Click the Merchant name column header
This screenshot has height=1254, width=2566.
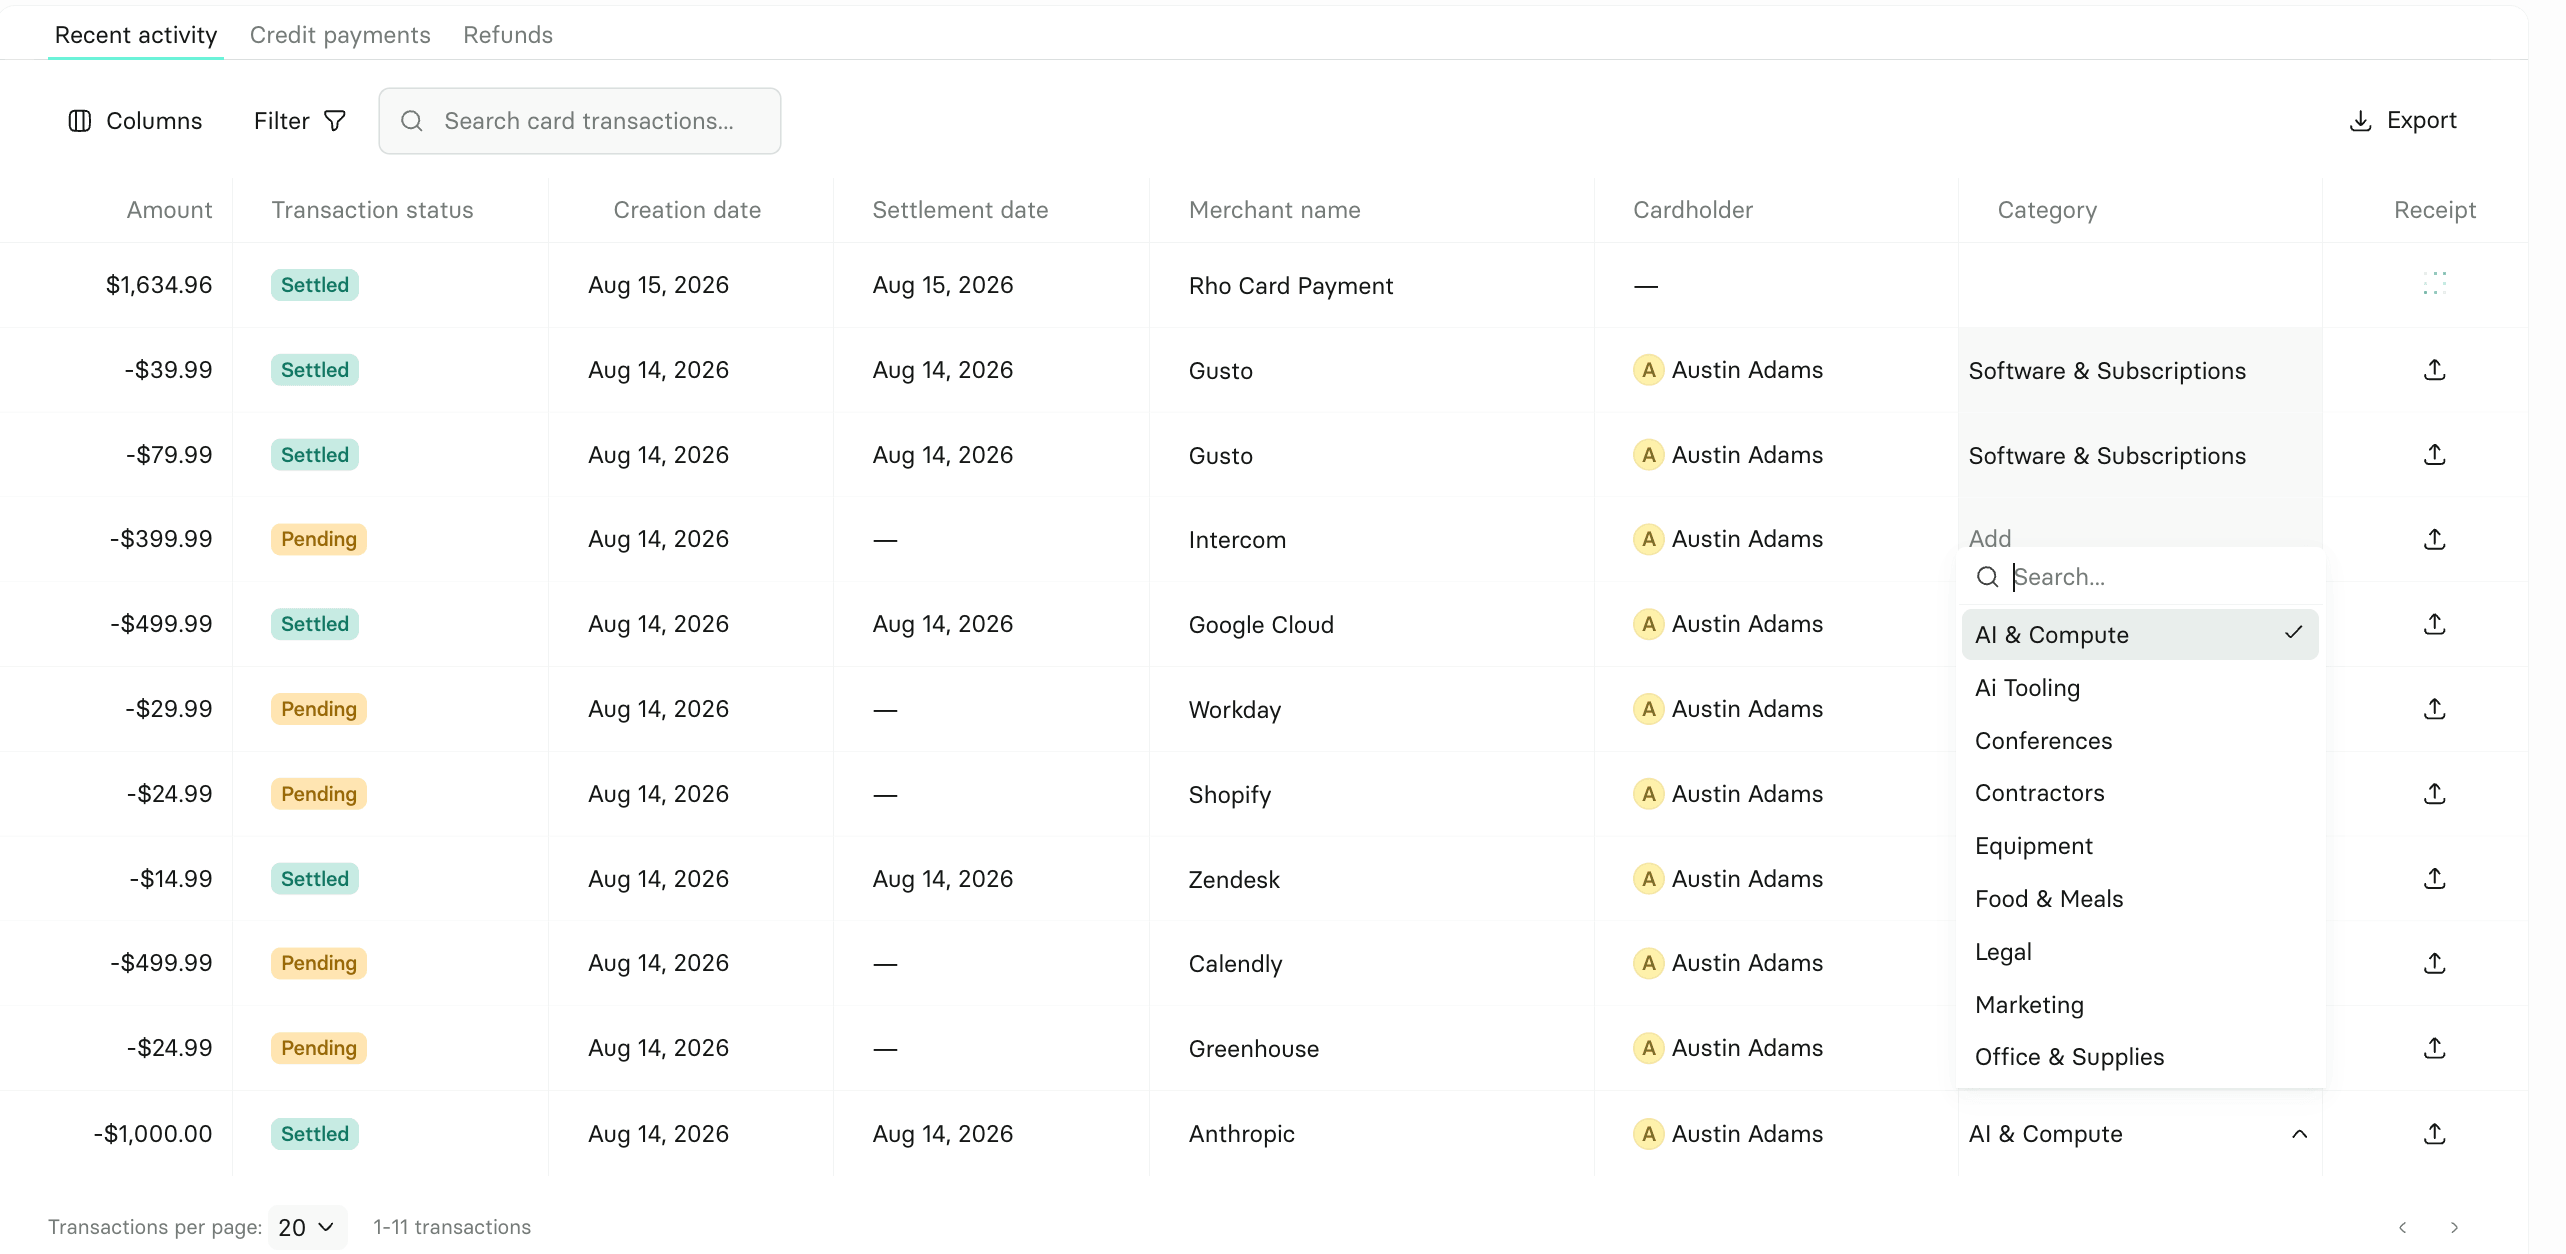pyautogui.click(x=1274, y=210)
